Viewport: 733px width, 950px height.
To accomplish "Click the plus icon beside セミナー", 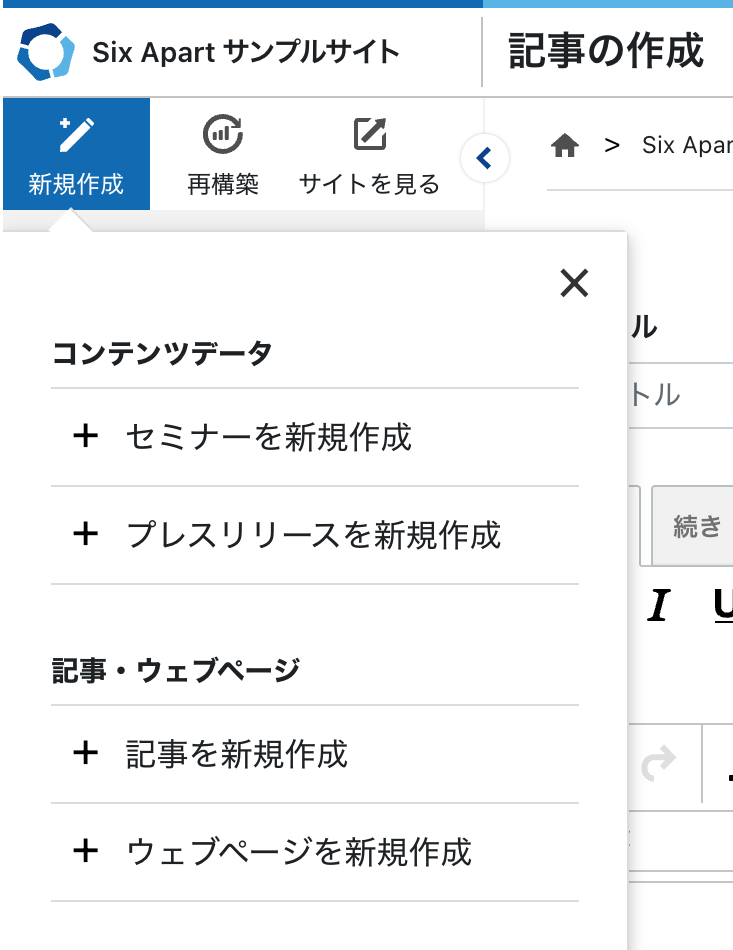I will 86,437.
